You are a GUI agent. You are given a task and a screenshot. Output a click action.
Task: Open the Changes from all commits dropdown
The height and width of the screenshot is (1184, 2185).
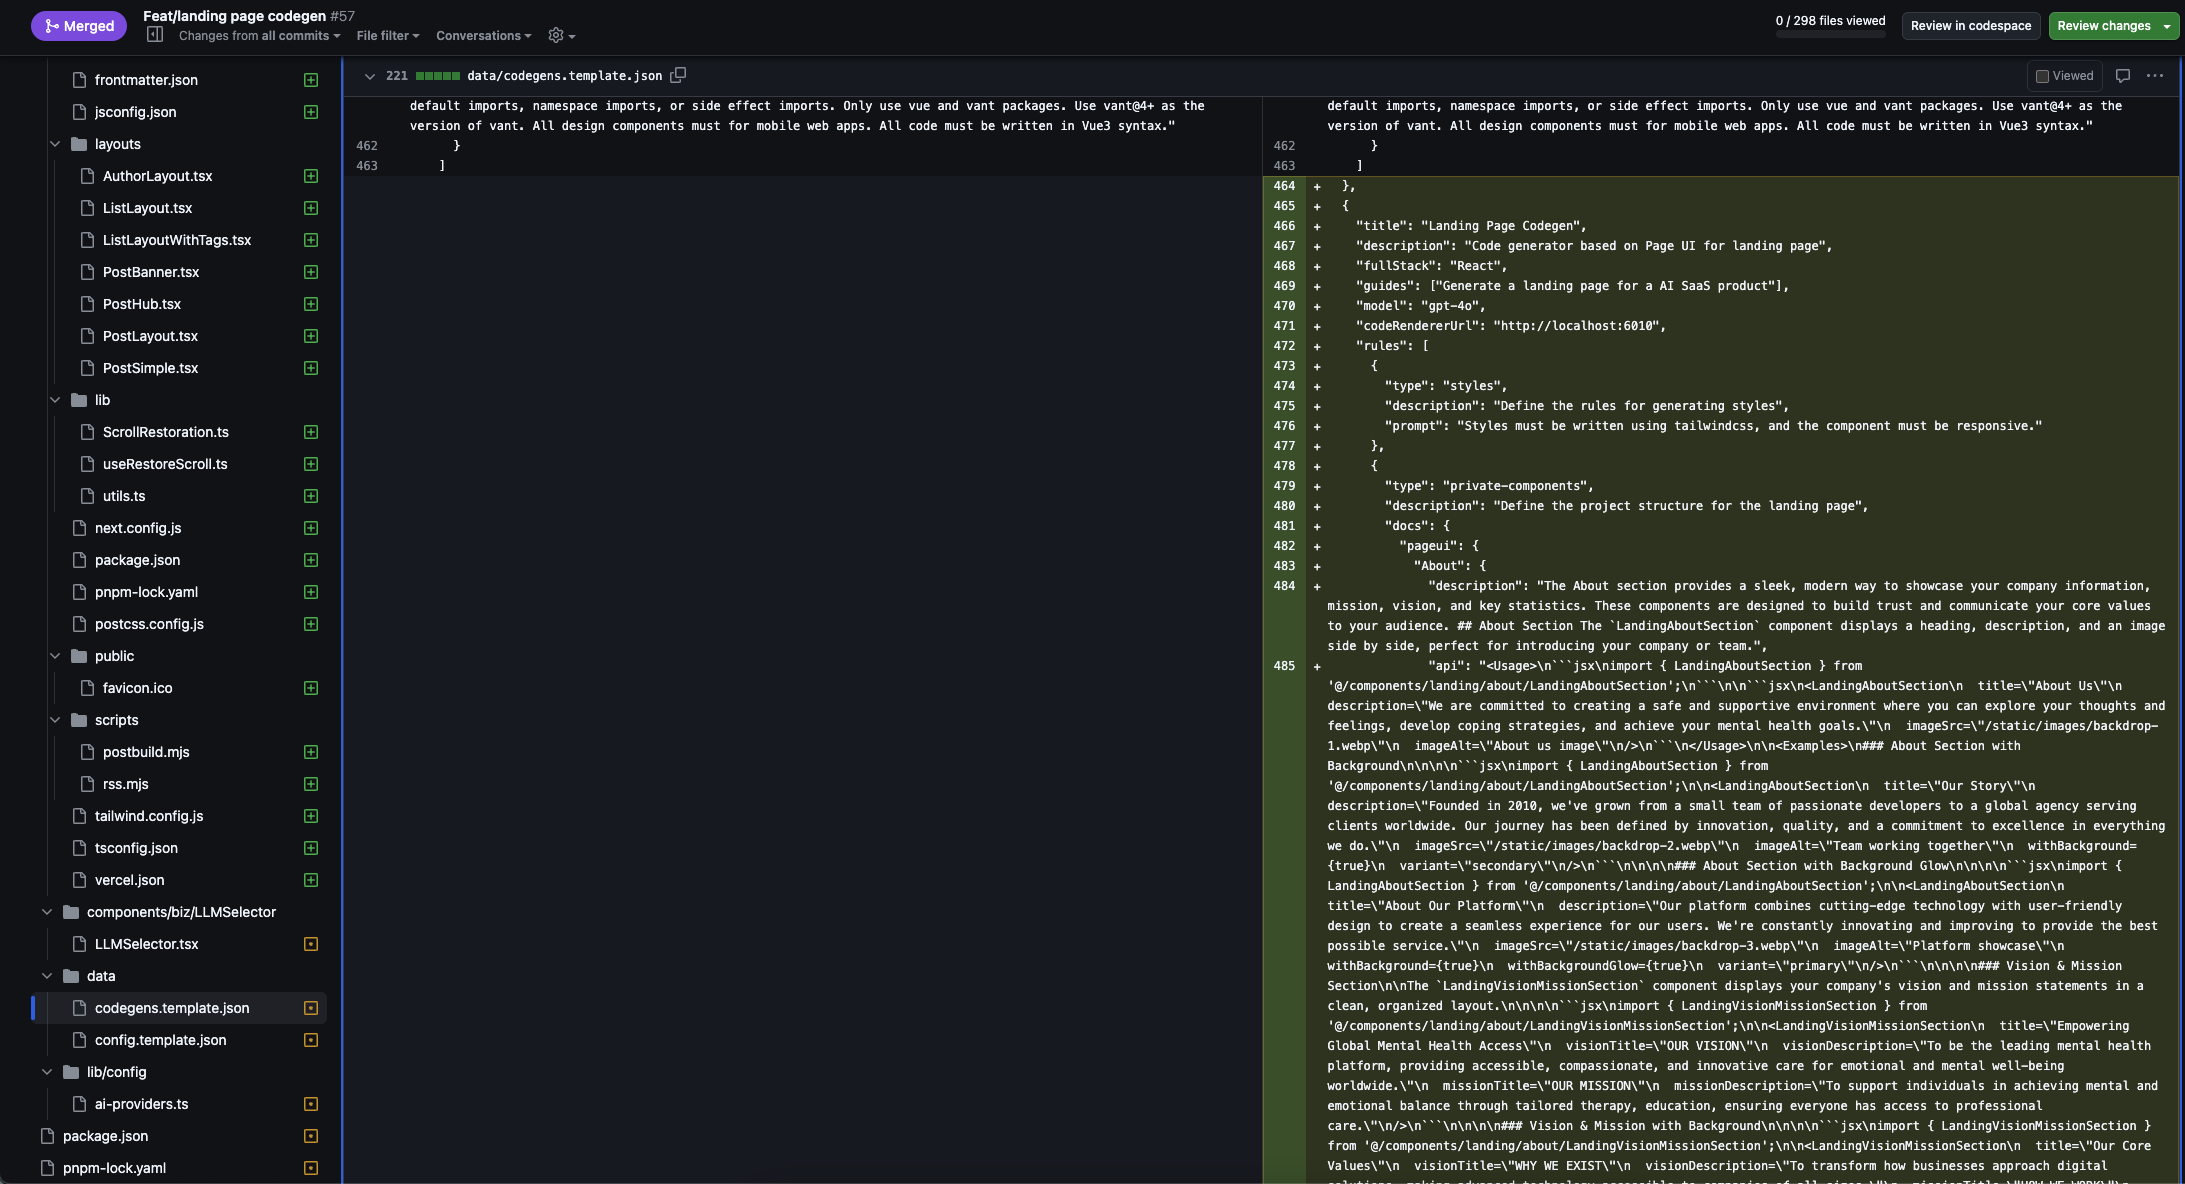(259, 36)
